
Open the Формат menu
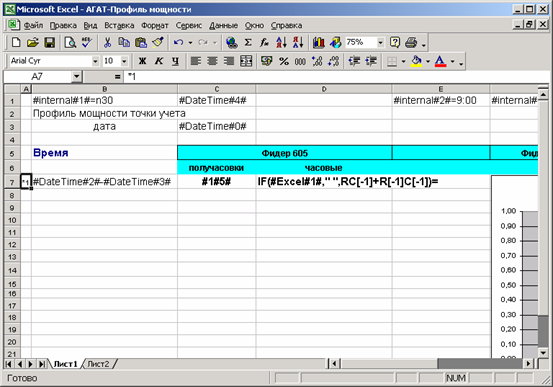[155, 25]
